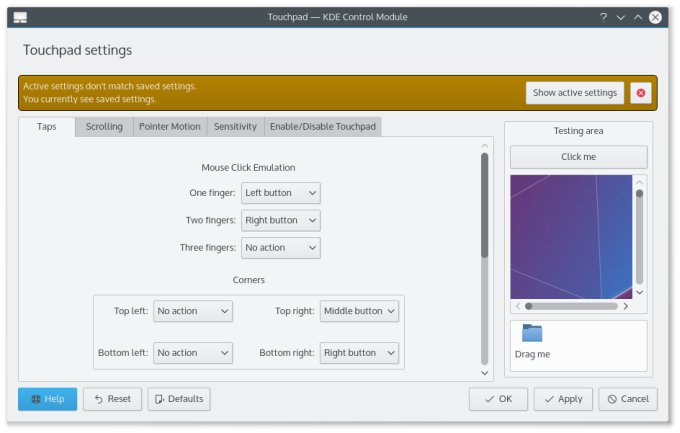680x433 pixels.
Task: Expand the Top left corner dropdown
Action: click(193, 311)
